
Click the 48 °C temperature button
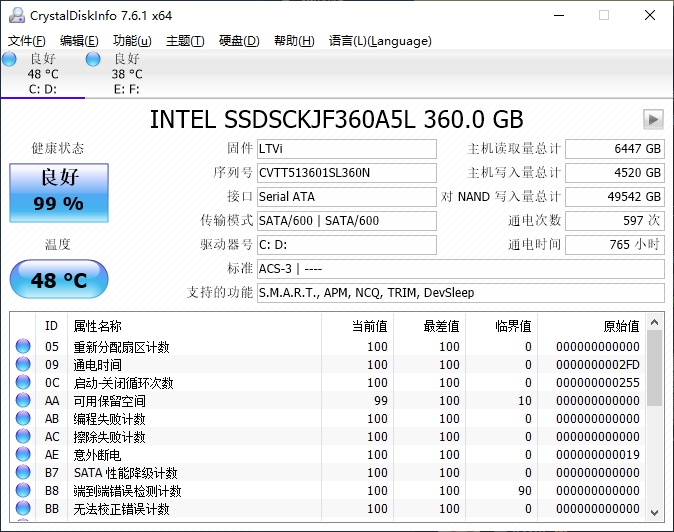tap(59, 279)
